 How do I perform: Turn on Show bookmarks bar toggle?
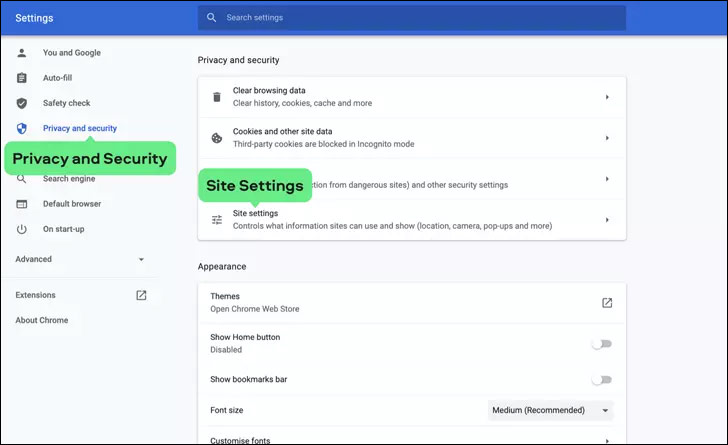point(600,380)
